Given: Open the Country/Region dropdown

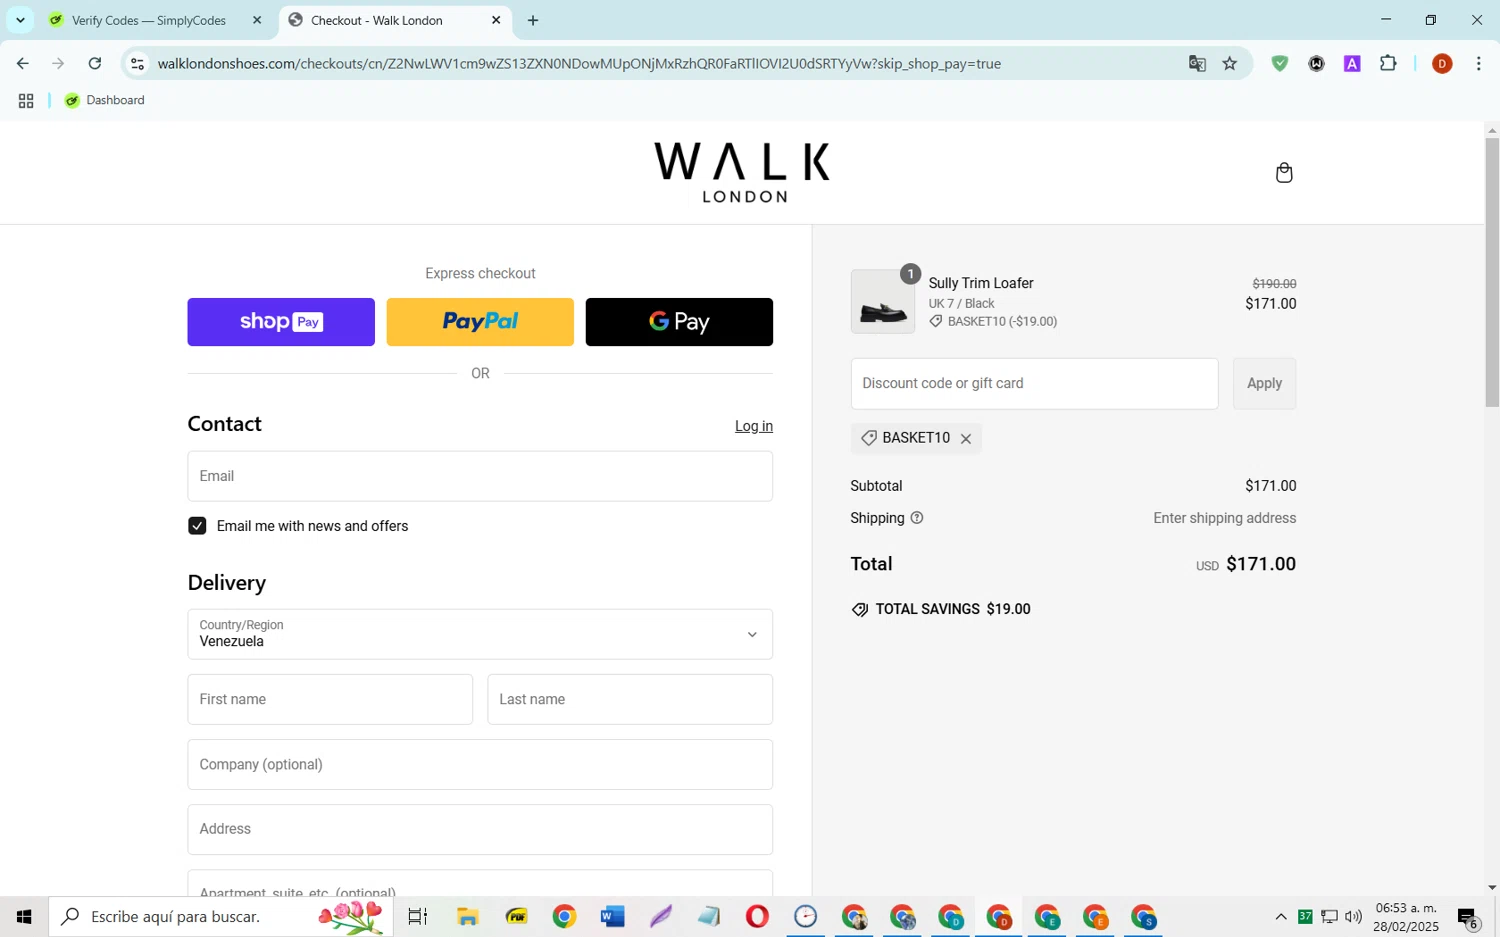Looking at the screenshot, I should 480,634.
